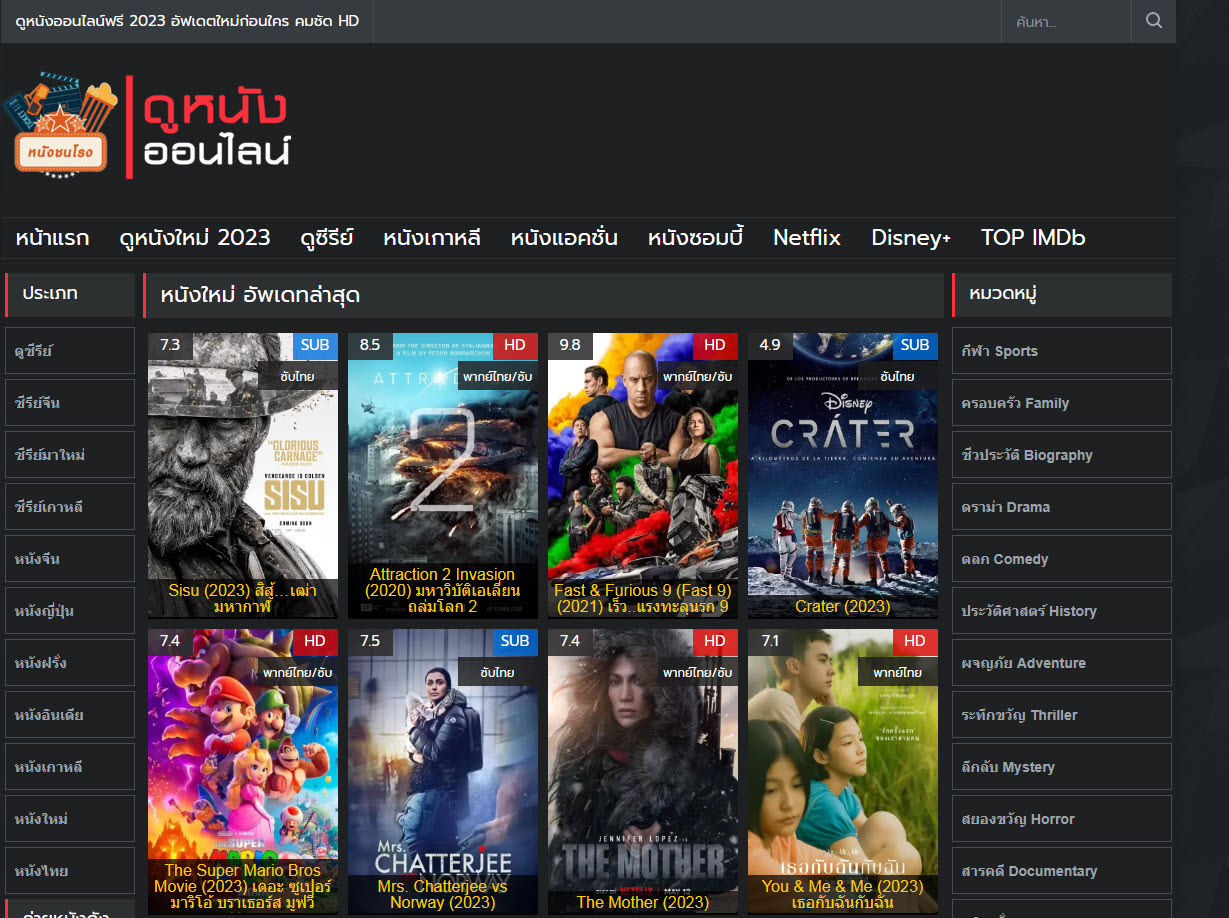Open สารคดี Documentary genre

point(1062,871)
